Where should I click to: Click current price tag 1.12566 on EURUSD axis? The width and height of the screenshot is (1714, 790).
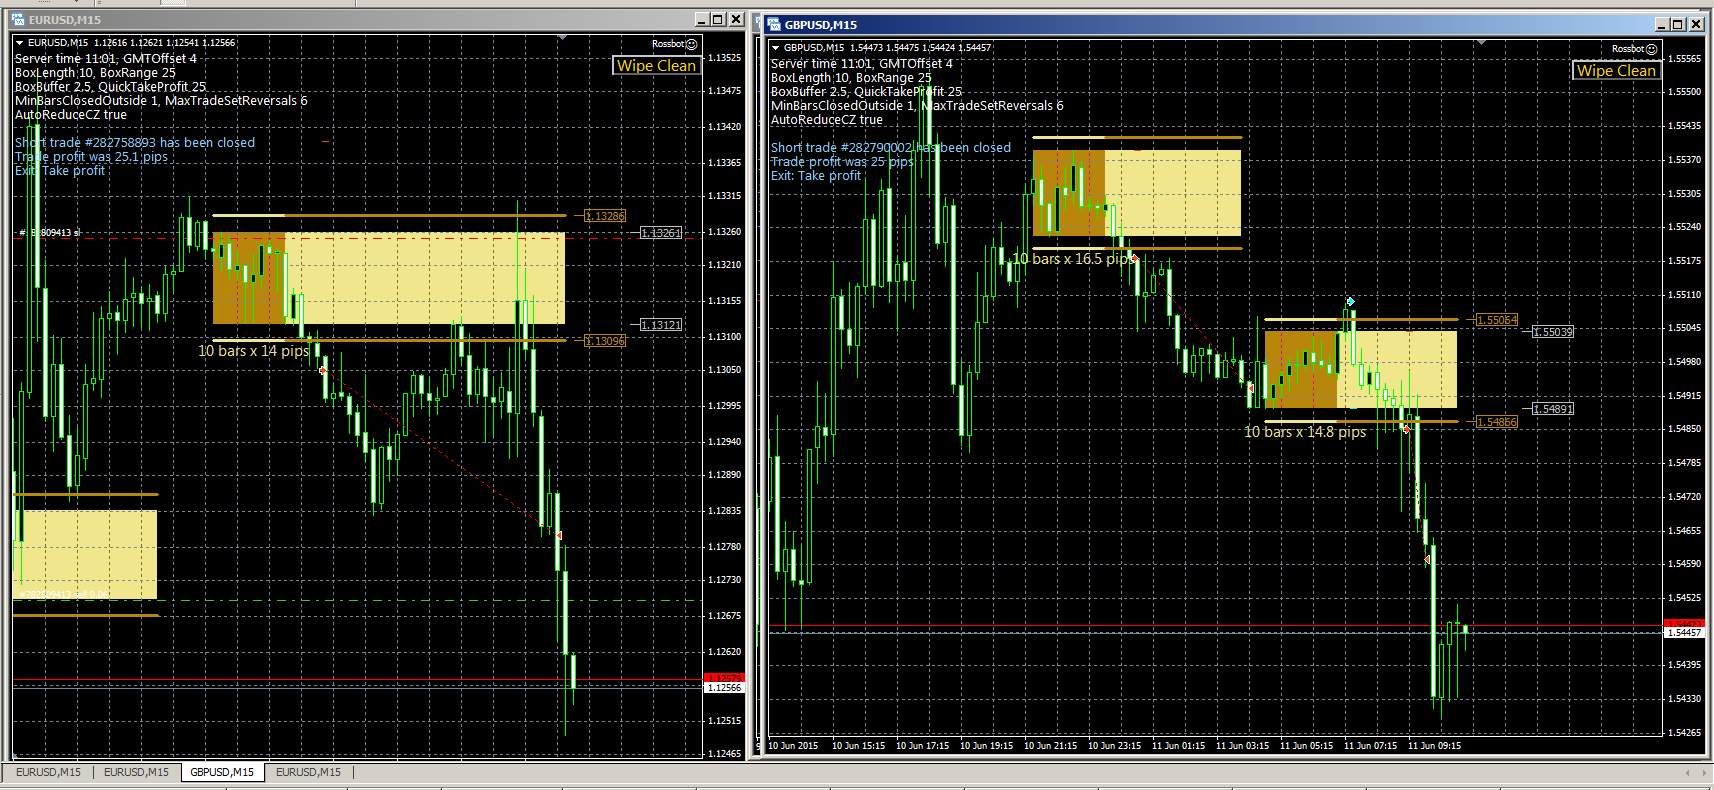tap(724, 687)
